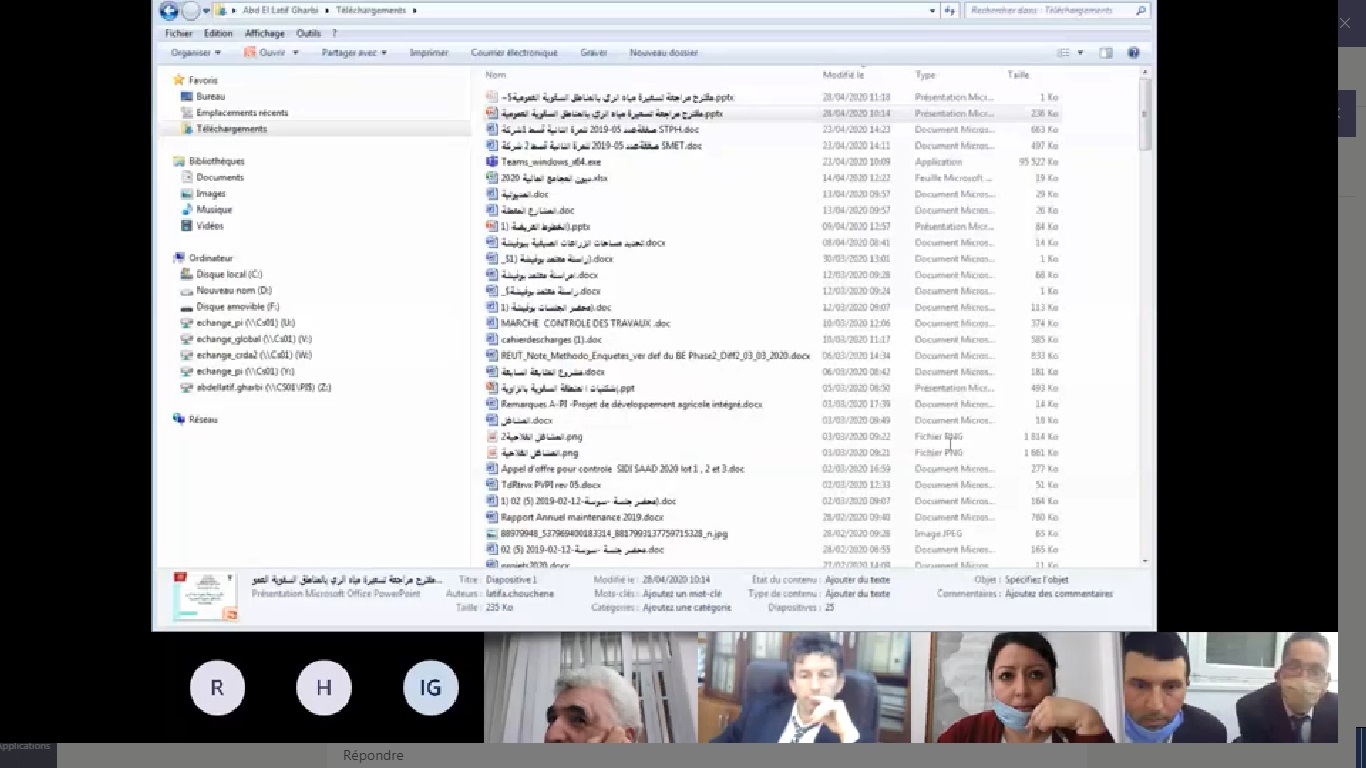Click the Explorer forward arrow button

(x=190, y=11)
